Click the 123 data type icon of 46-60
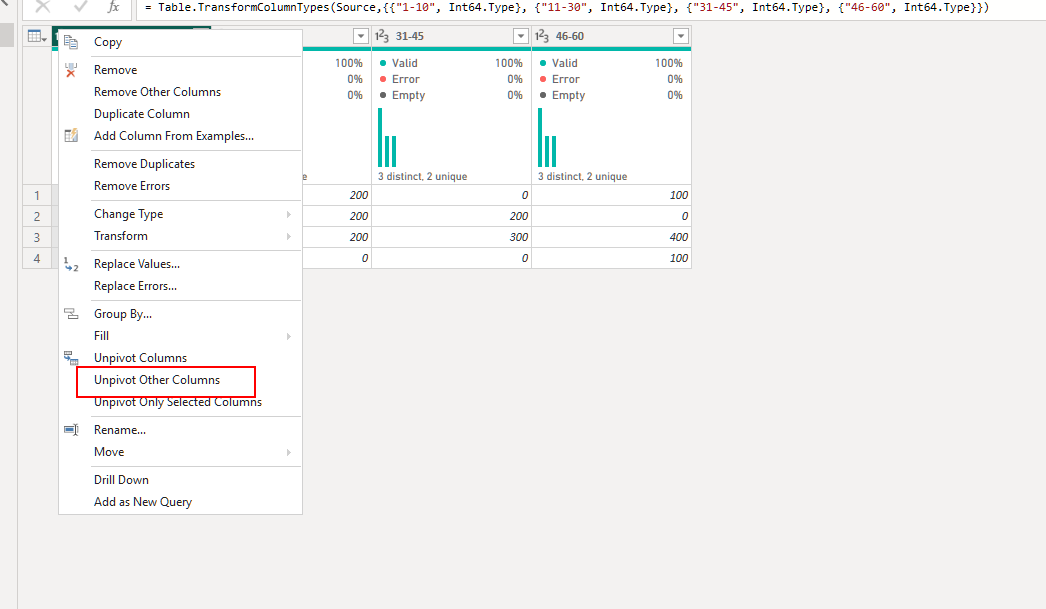This screenshot has width=1046, height=609. [542, 36]
